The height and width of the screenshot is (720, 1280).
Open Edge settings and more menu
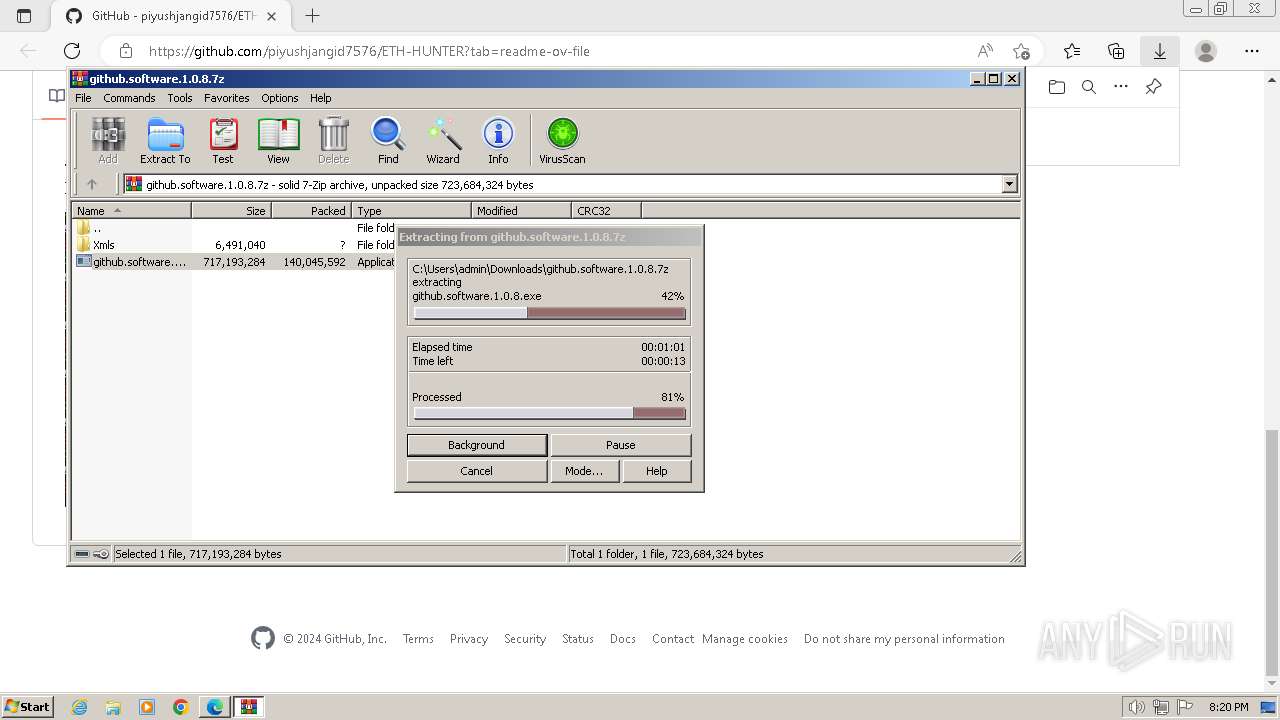point(1252,51)
